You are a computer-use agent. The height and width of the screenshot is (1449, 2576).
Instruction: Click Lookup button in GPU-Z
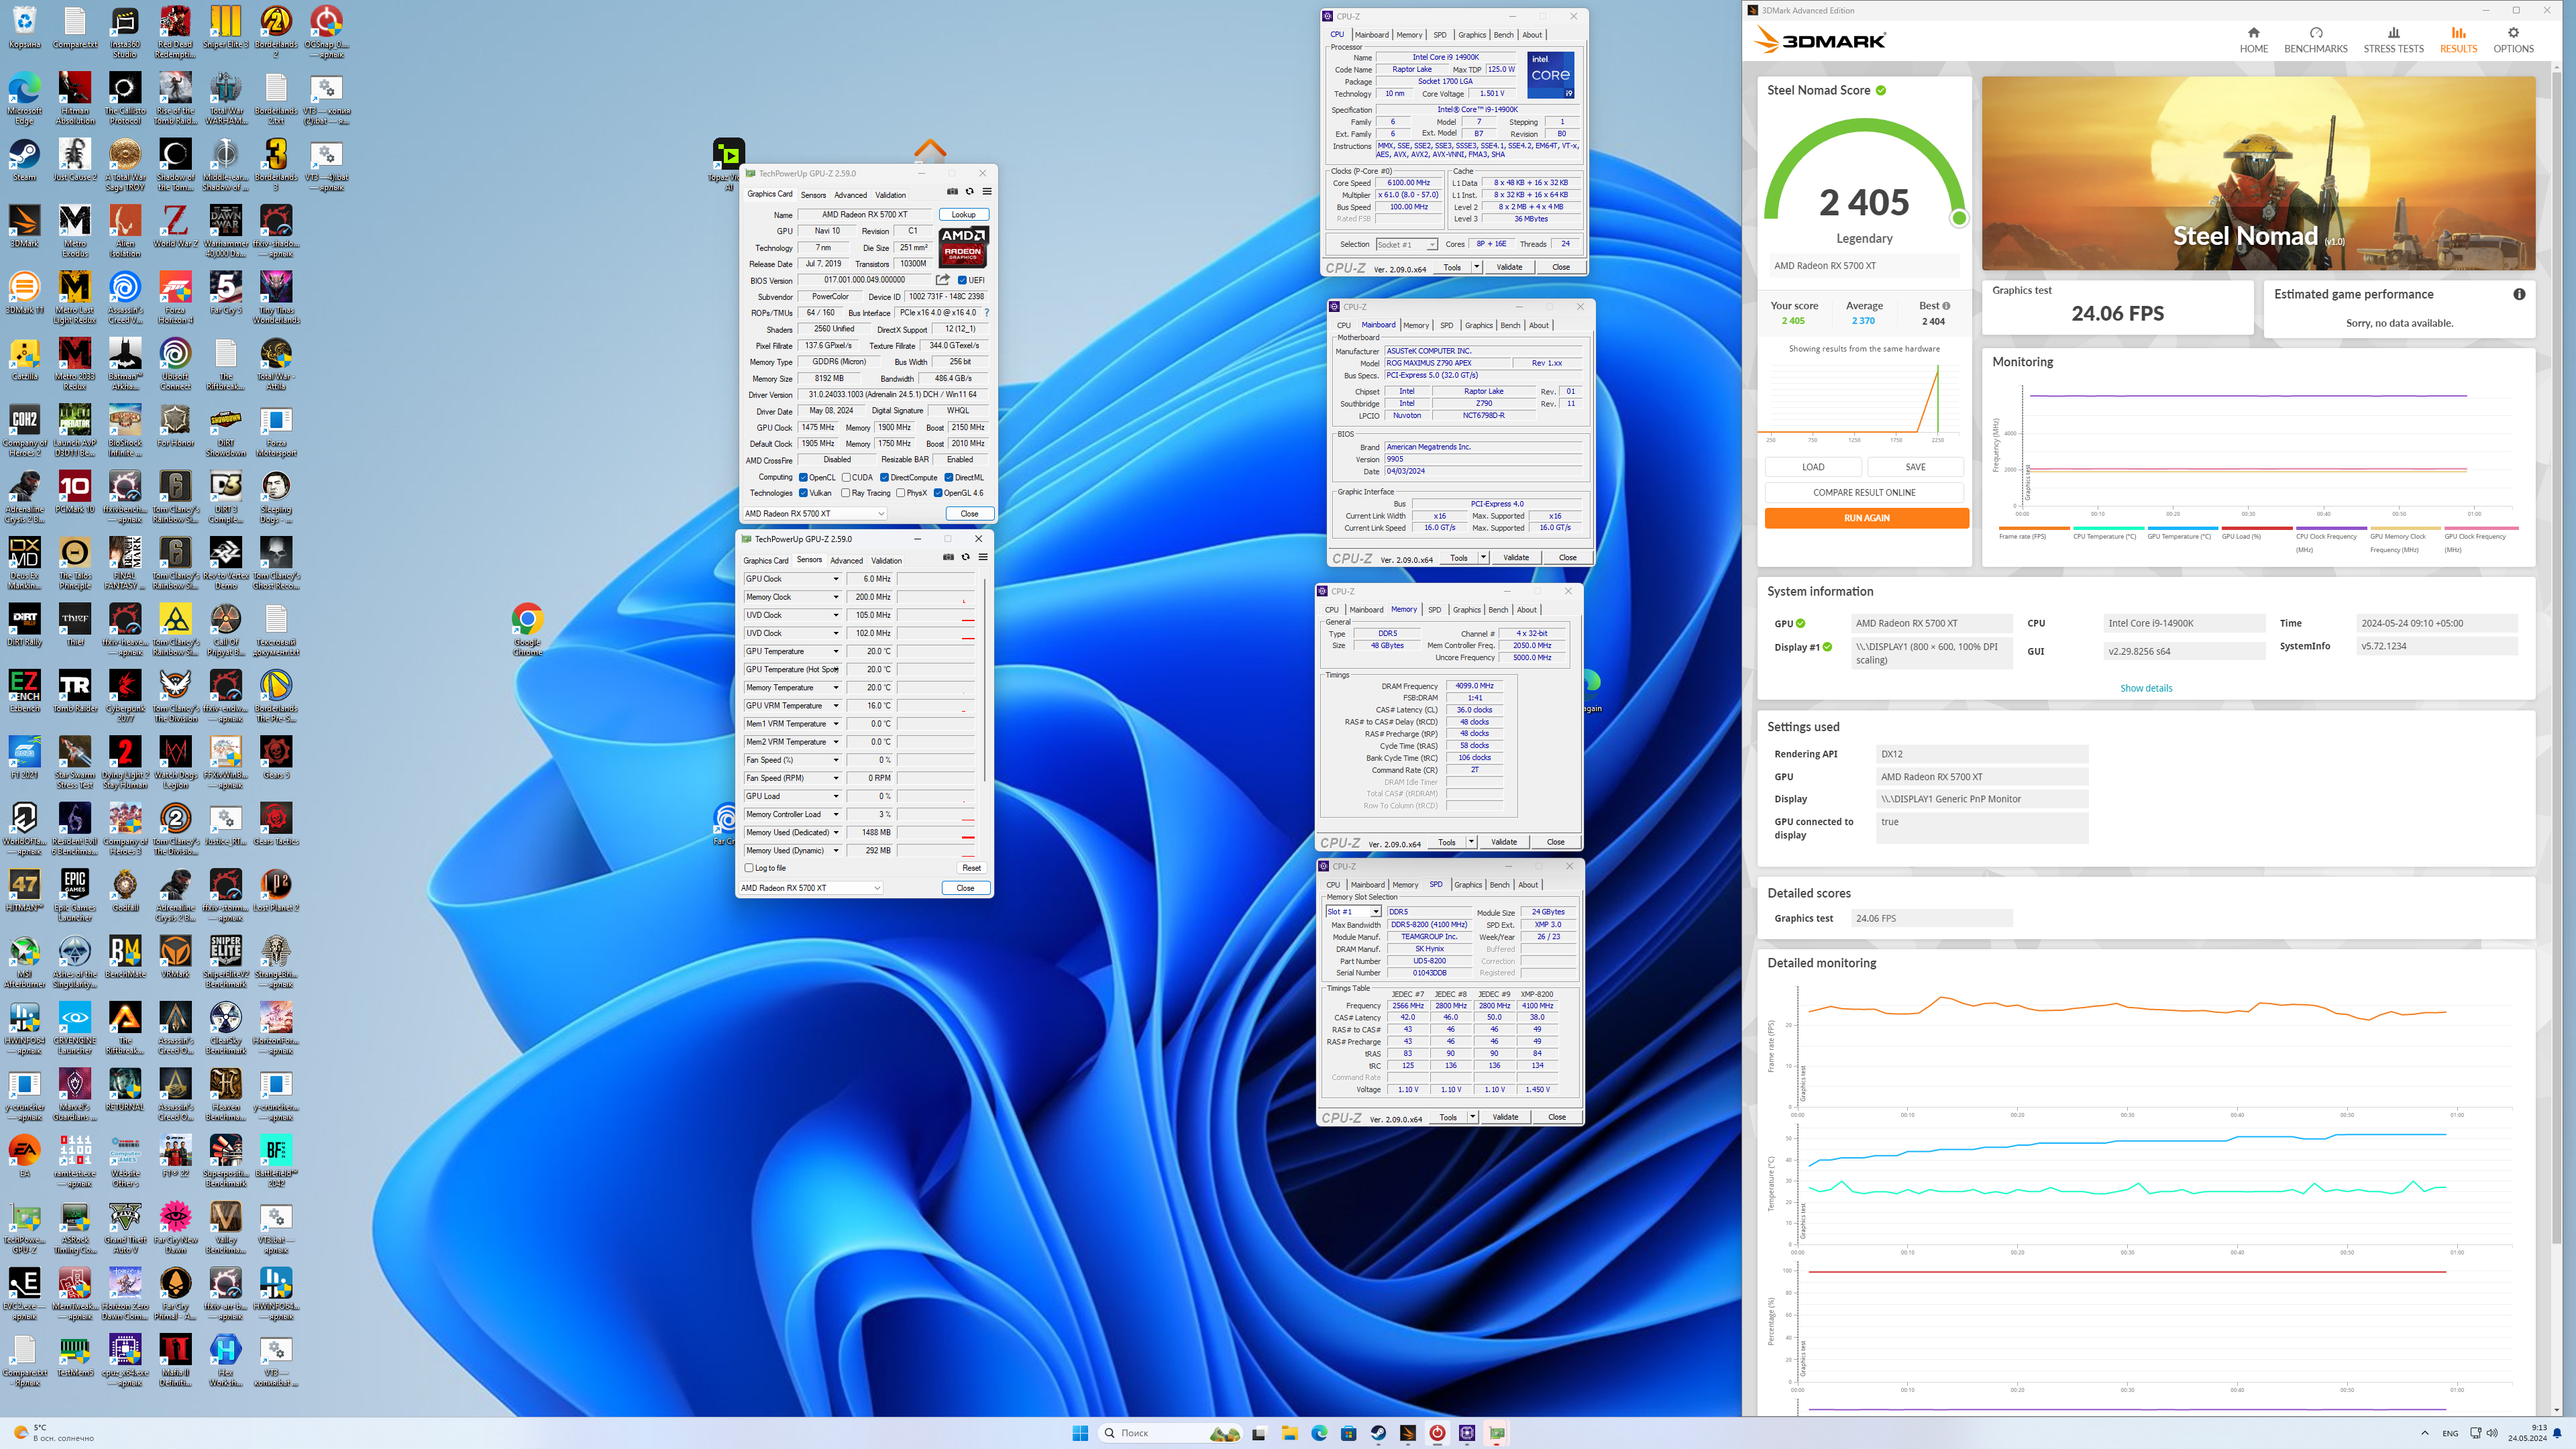tap(963, 214)
